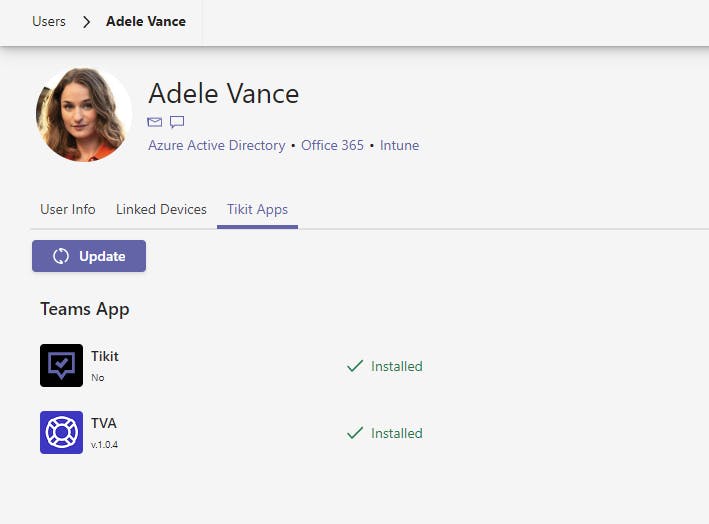Open chat via the speech bubble icon
The width and height of the screenshot is (709, 524).
point(177,122)
